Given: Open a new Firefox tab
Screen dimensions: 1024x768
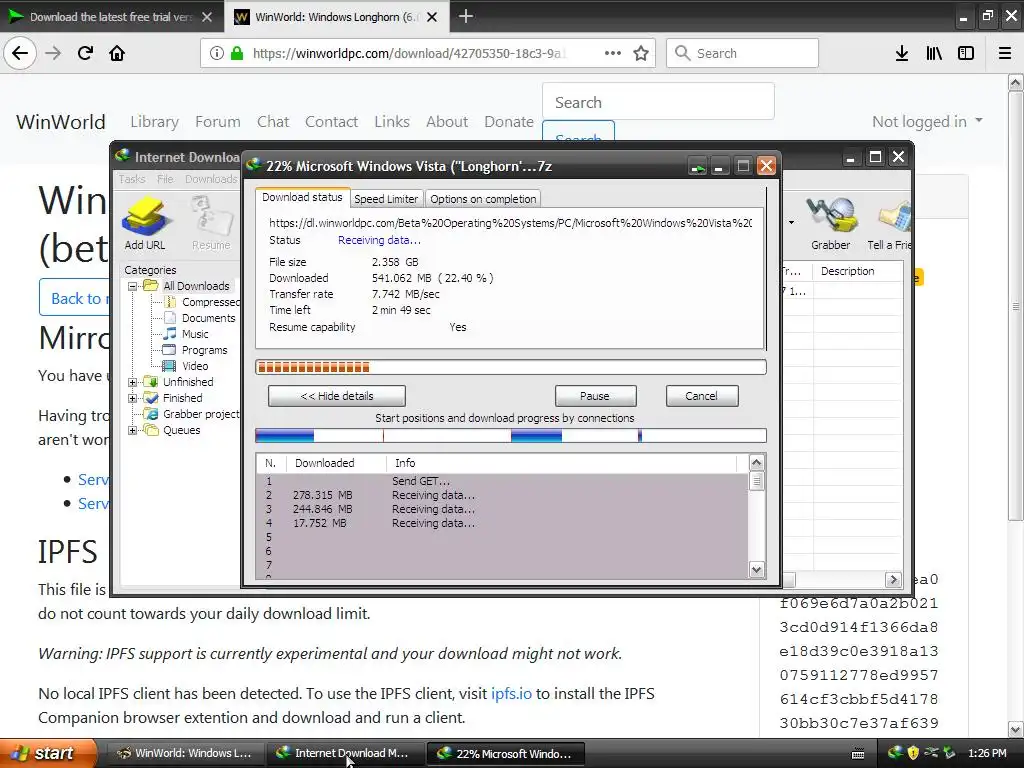Looking at the screenshot, I should (466, 16).
